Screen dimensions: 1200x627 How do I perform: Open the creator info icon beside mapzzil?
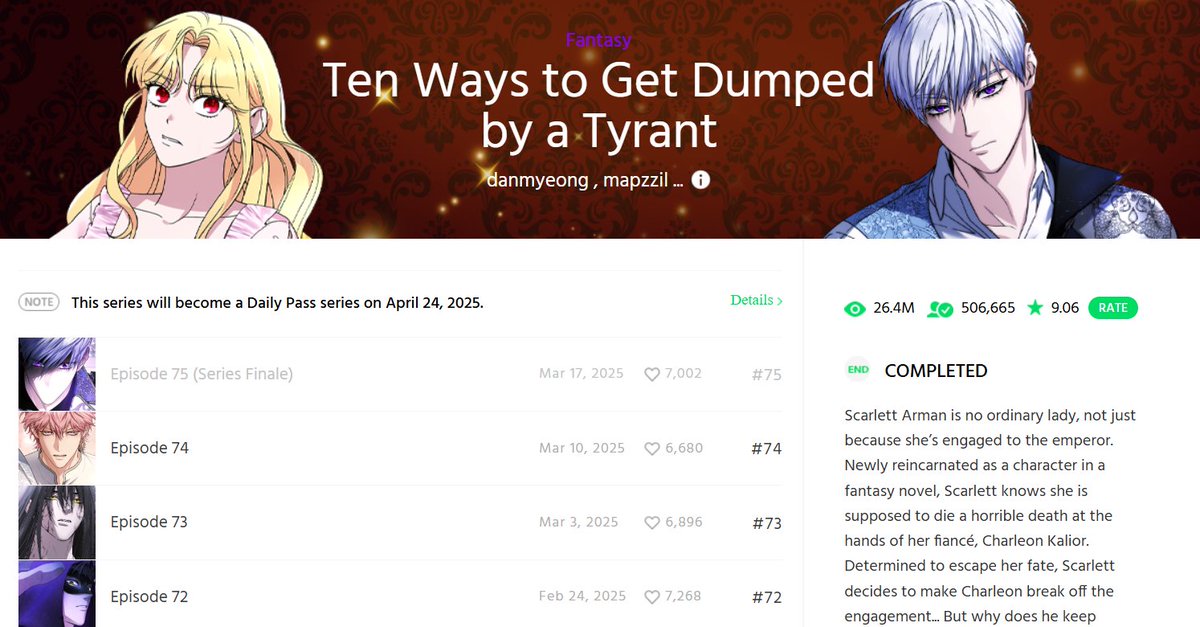coord(701,180)
